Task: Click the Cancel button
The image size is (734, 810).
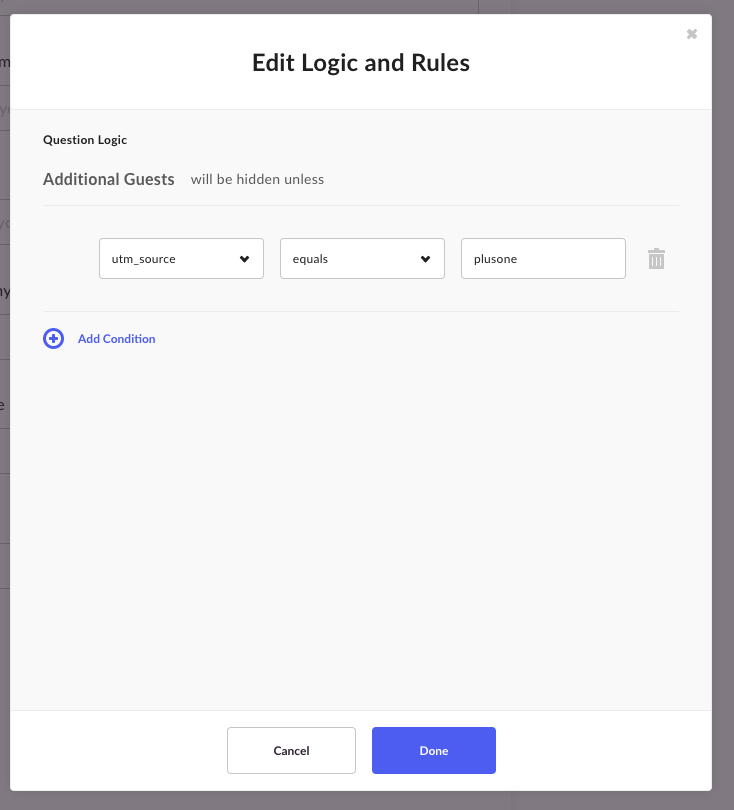Action: tap(291, 751)
